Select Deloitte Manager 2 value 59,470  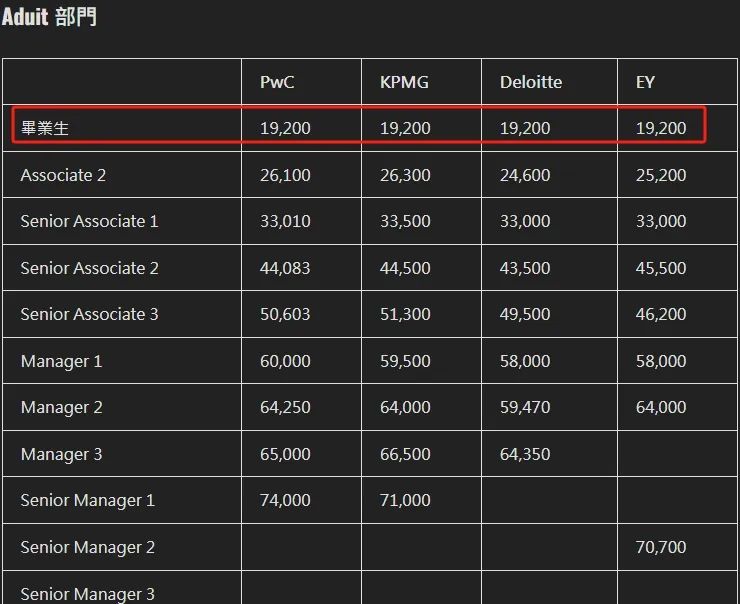coord(525,407)
